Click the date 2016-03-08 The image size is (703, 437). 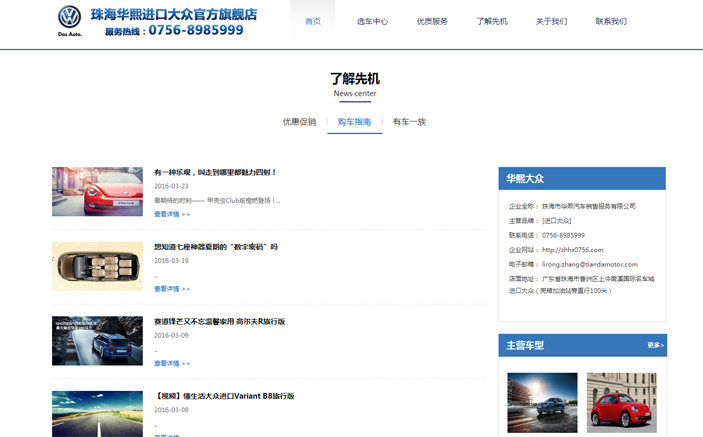point(171,410)
